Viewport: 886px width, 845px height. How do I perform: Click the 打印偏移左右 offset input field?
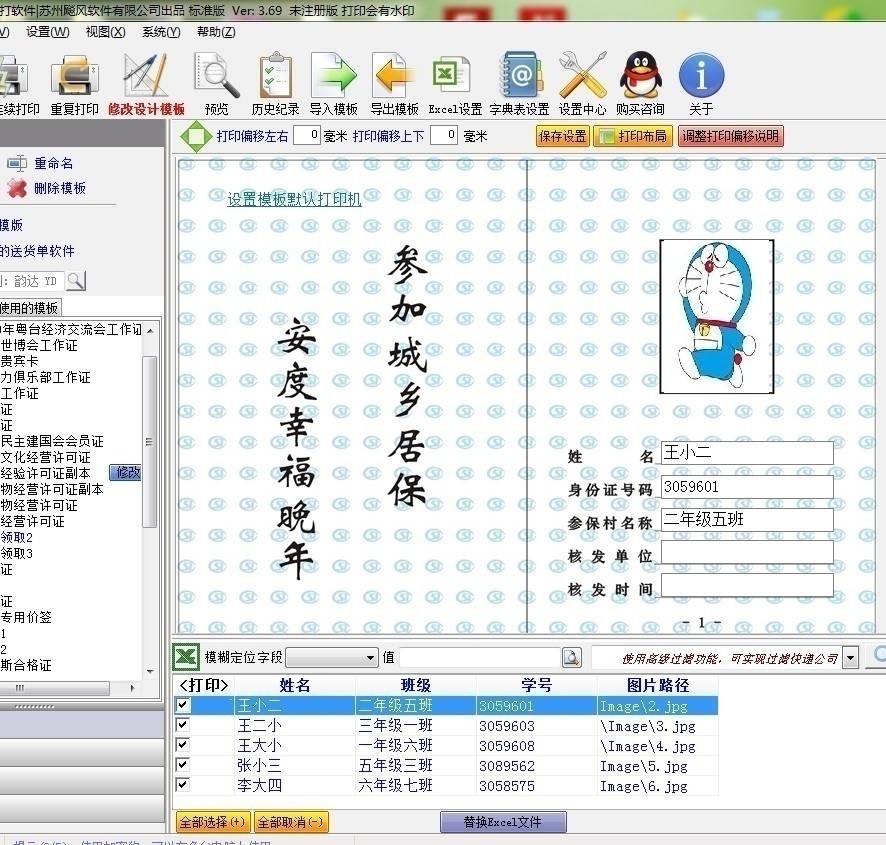(306, 134)
